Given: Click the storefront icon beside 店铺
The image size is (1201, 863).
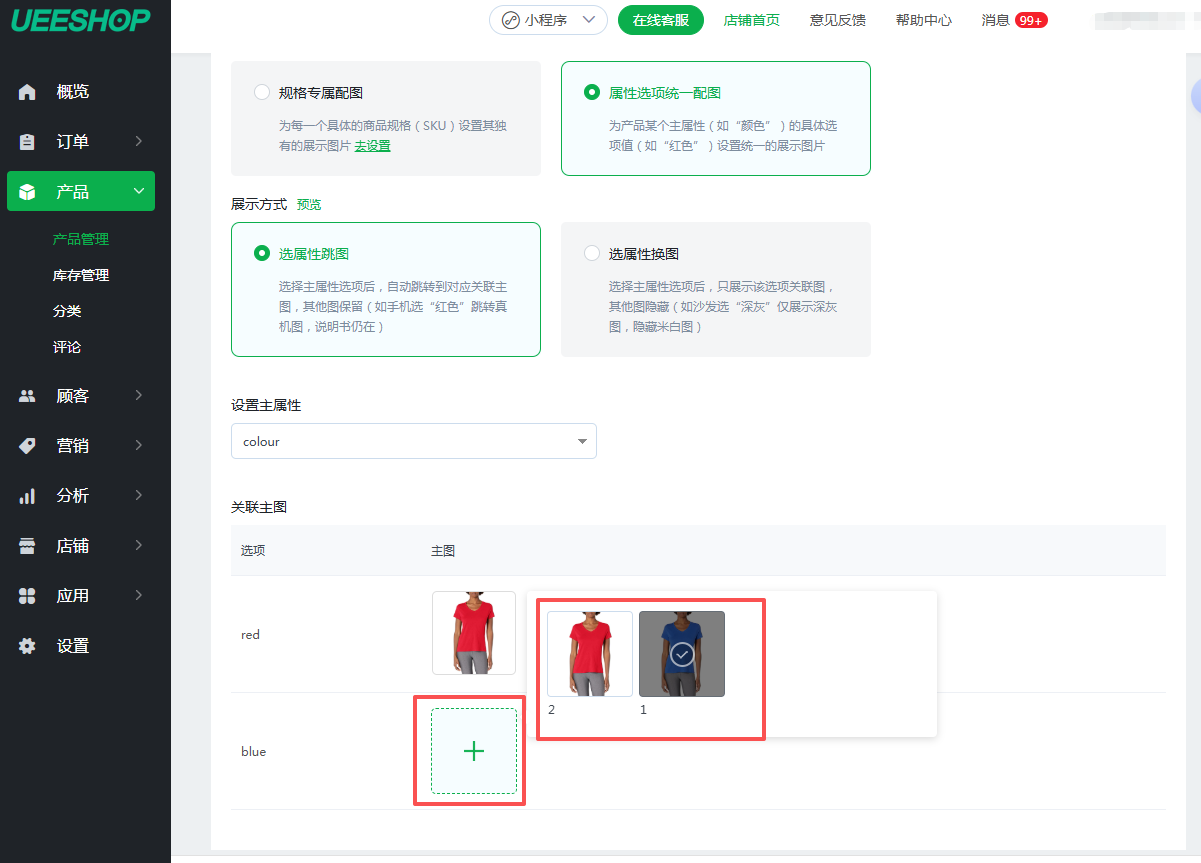Looking at the screenshot, I should pyautogui.click(x=28, y=546).
